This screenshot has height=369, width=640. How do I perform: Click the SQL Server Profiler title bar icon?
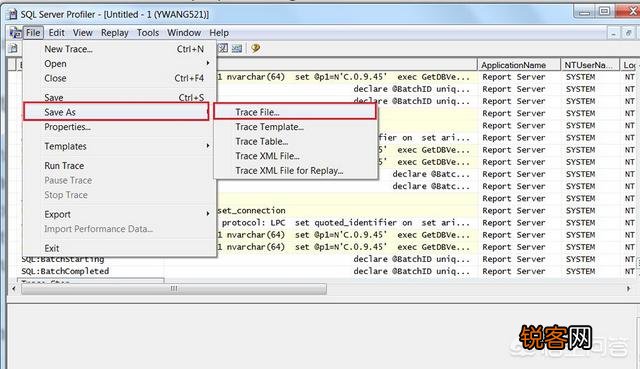click(x=13, y=14)
